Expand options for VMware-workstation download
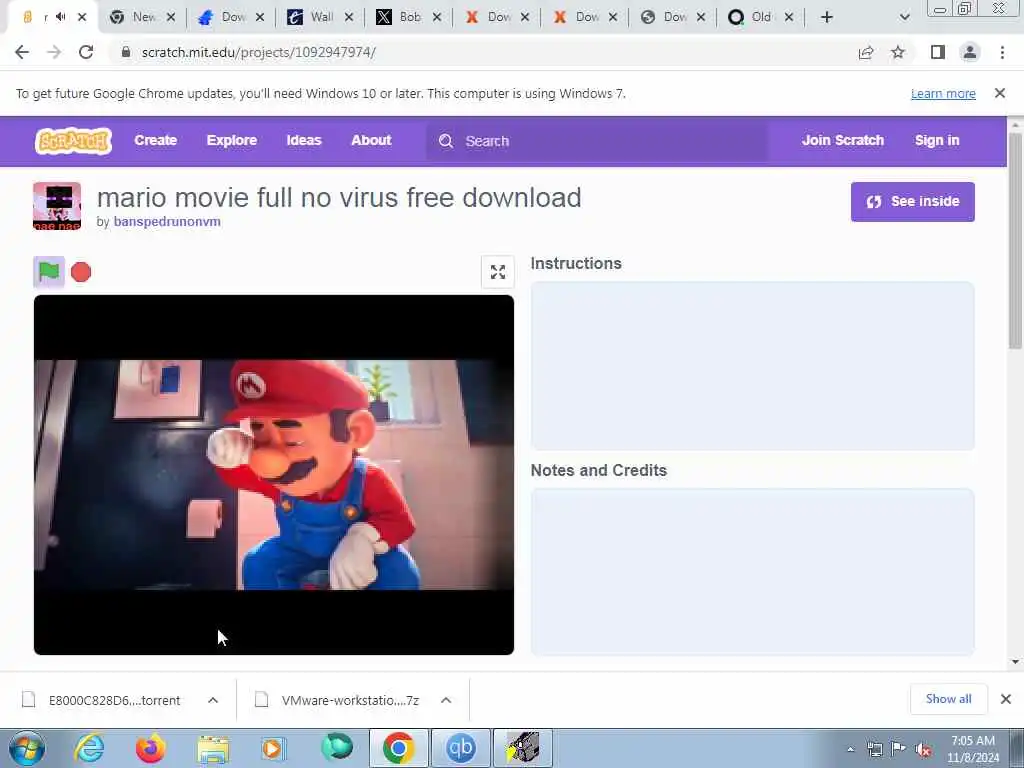The width and height of the screenshot is (1024, 768). pyautogui.click(x=446, y=700)
